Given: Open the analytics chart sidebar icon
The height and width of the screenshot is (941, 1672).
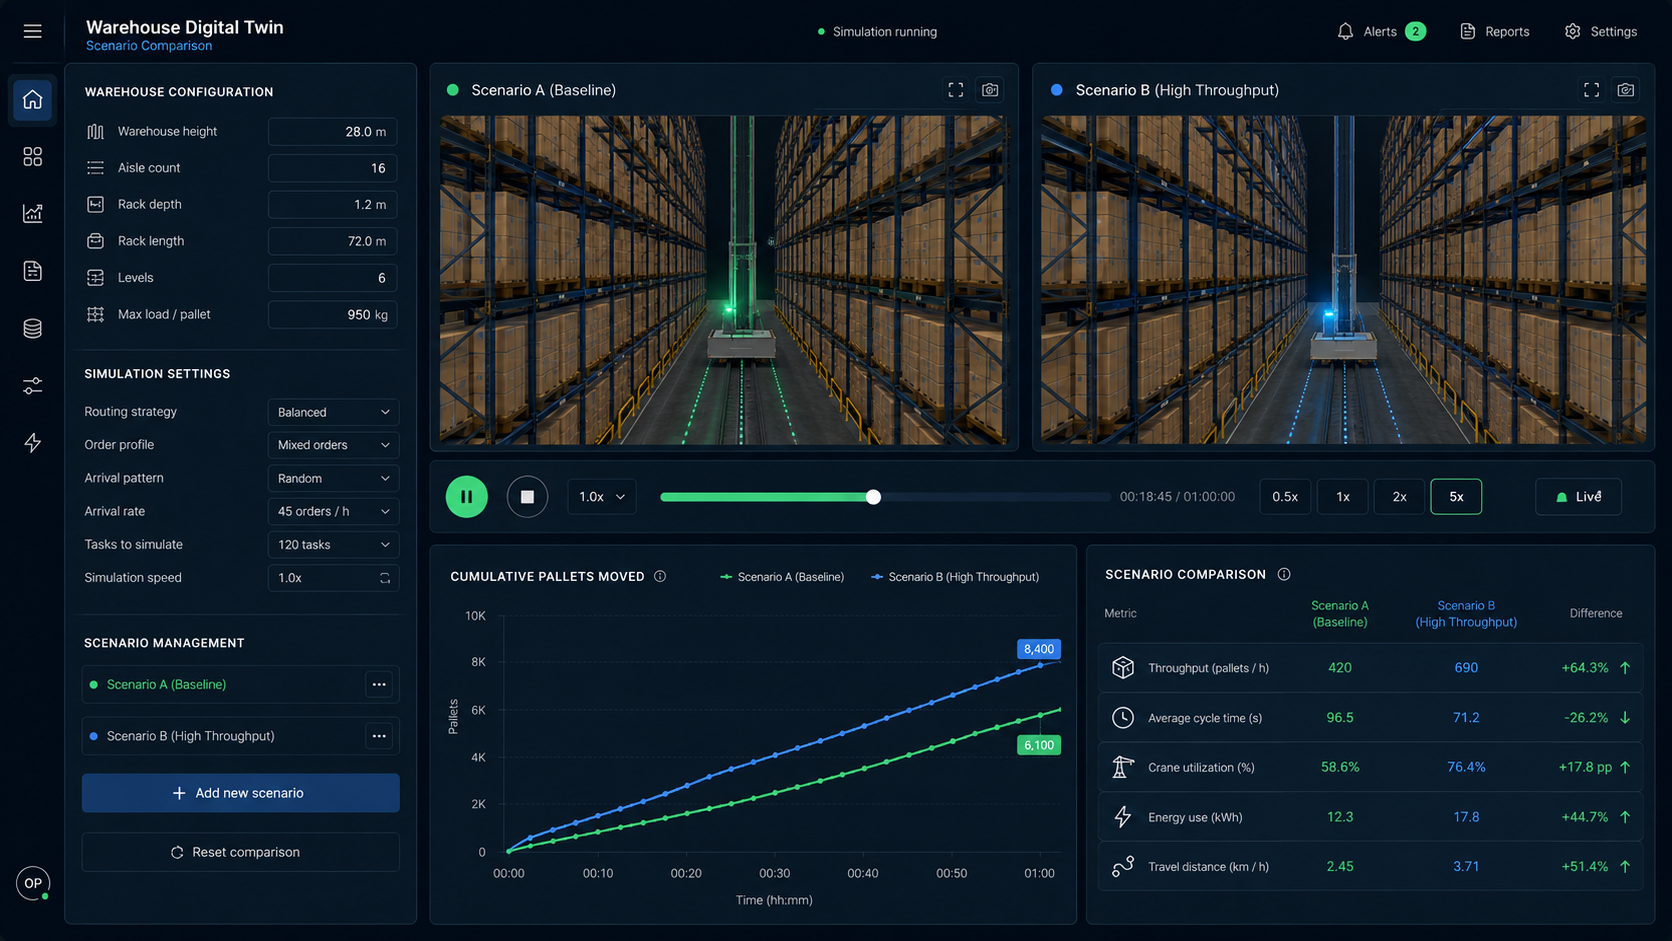Looking at the screenshot, I should coord(32,213).
